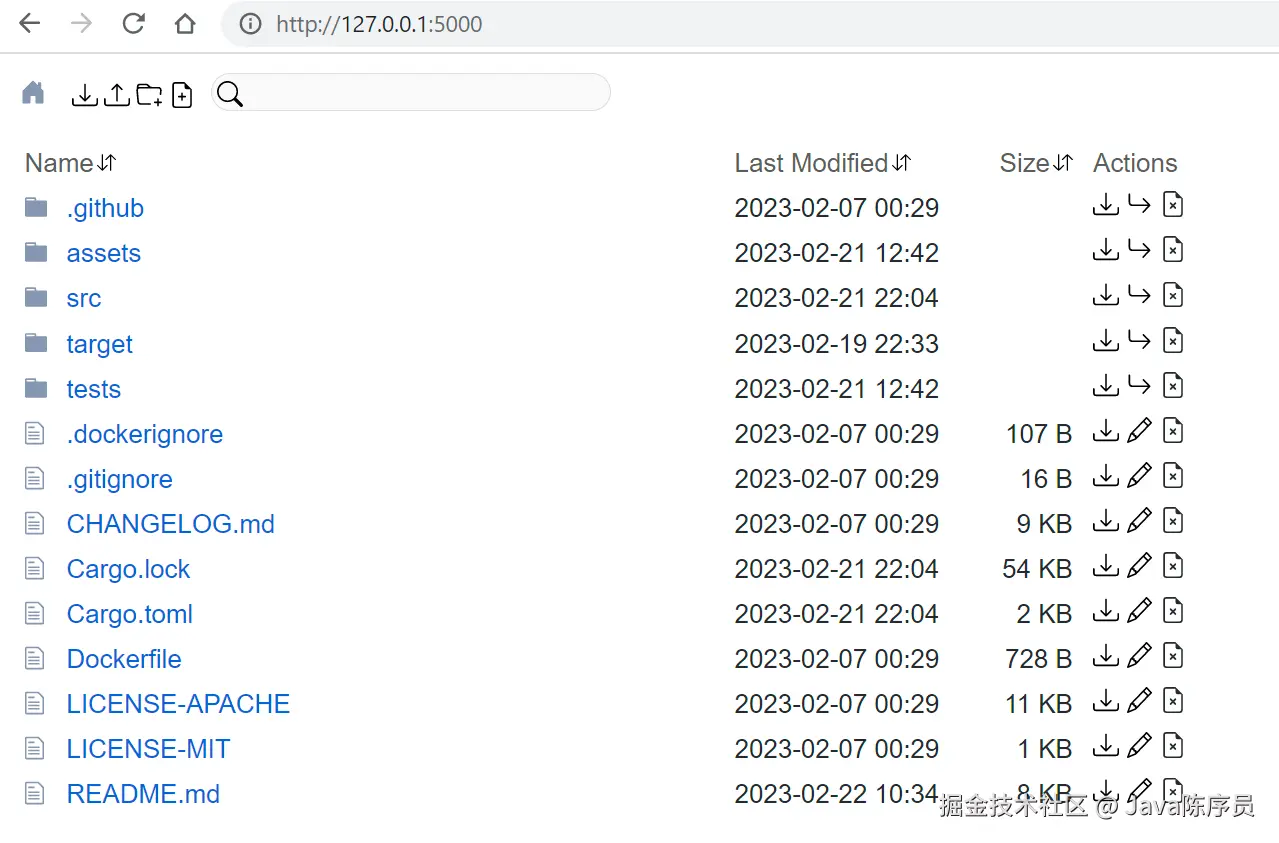Edit the CHANGELOG.md file

(1139, 522)
